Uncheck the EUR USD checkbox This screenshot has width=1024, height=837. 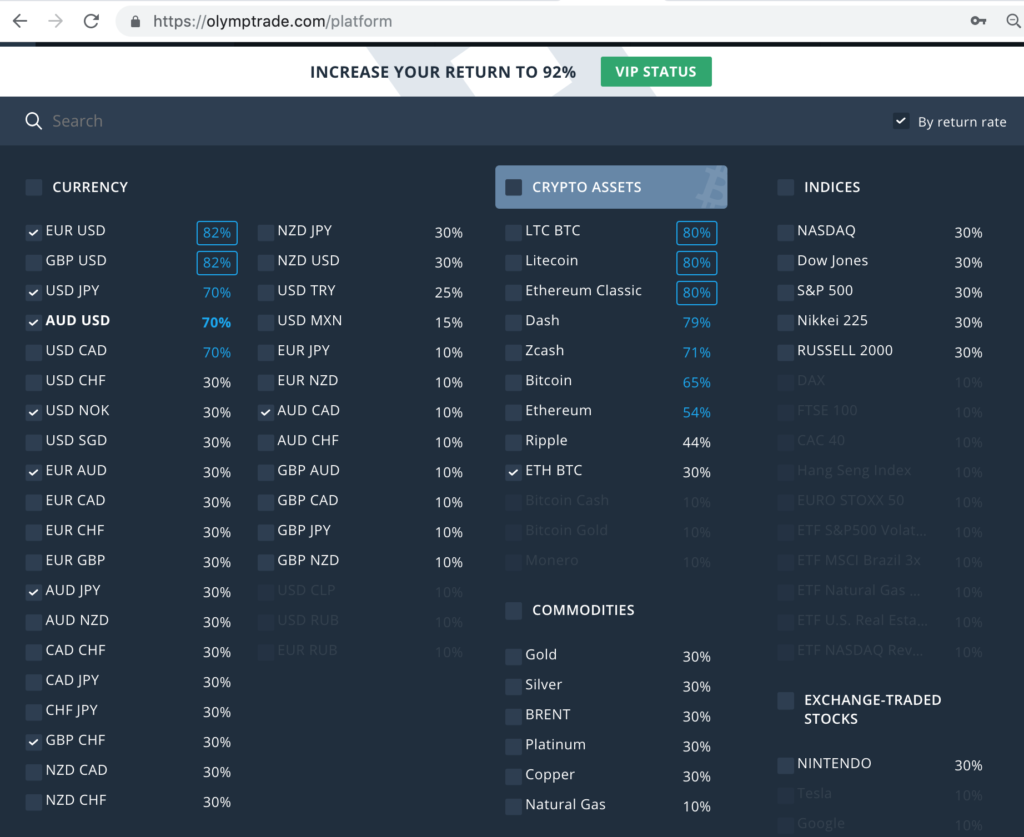[33, 232]
